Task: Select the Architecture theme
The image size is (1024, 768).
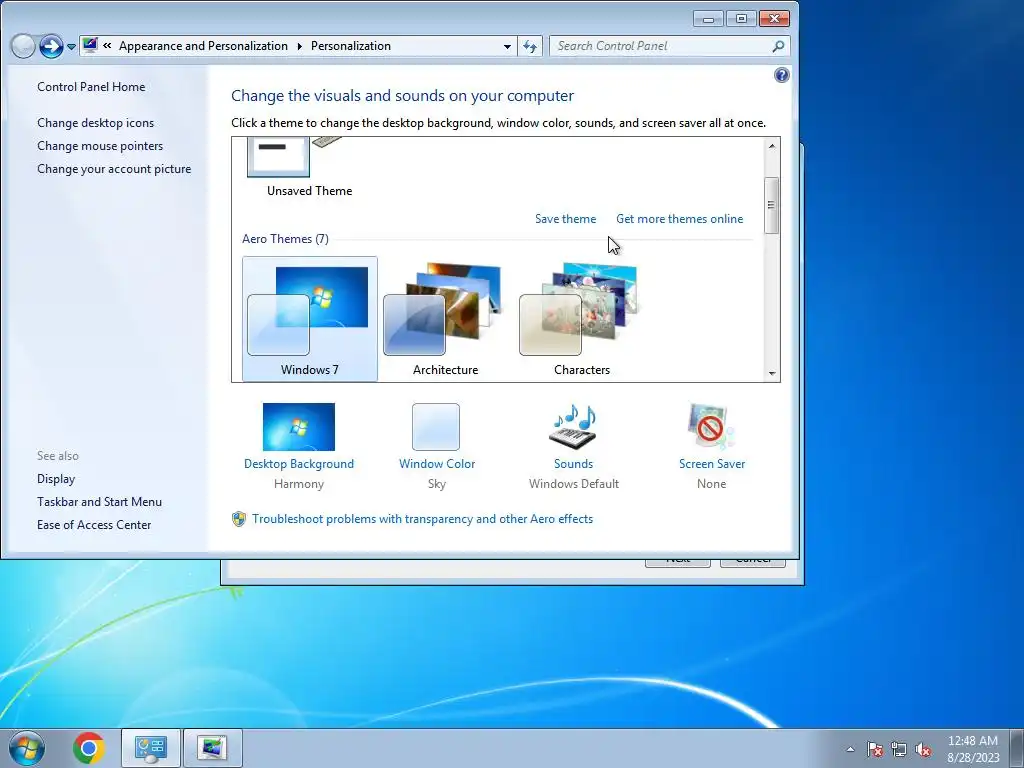Action: (445, 319)
